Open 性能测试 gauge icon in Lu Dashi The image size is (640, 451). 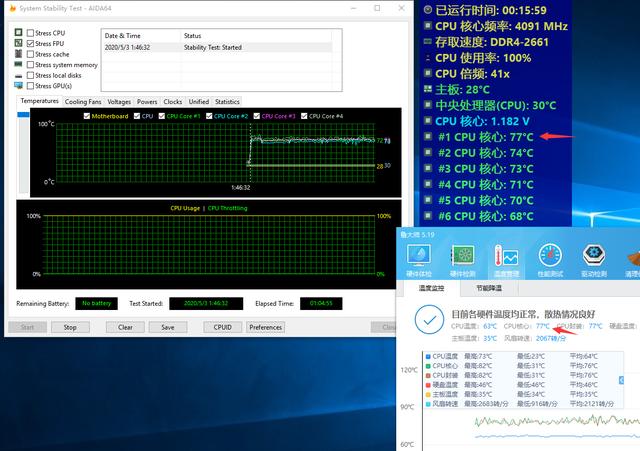(x=550, y=260)
